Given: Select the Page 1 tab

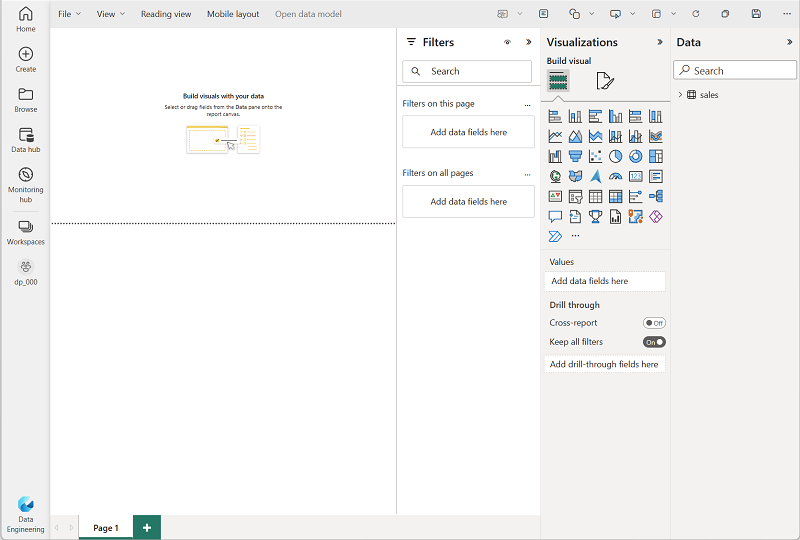Looking at the screenshot, I should 106,528.
